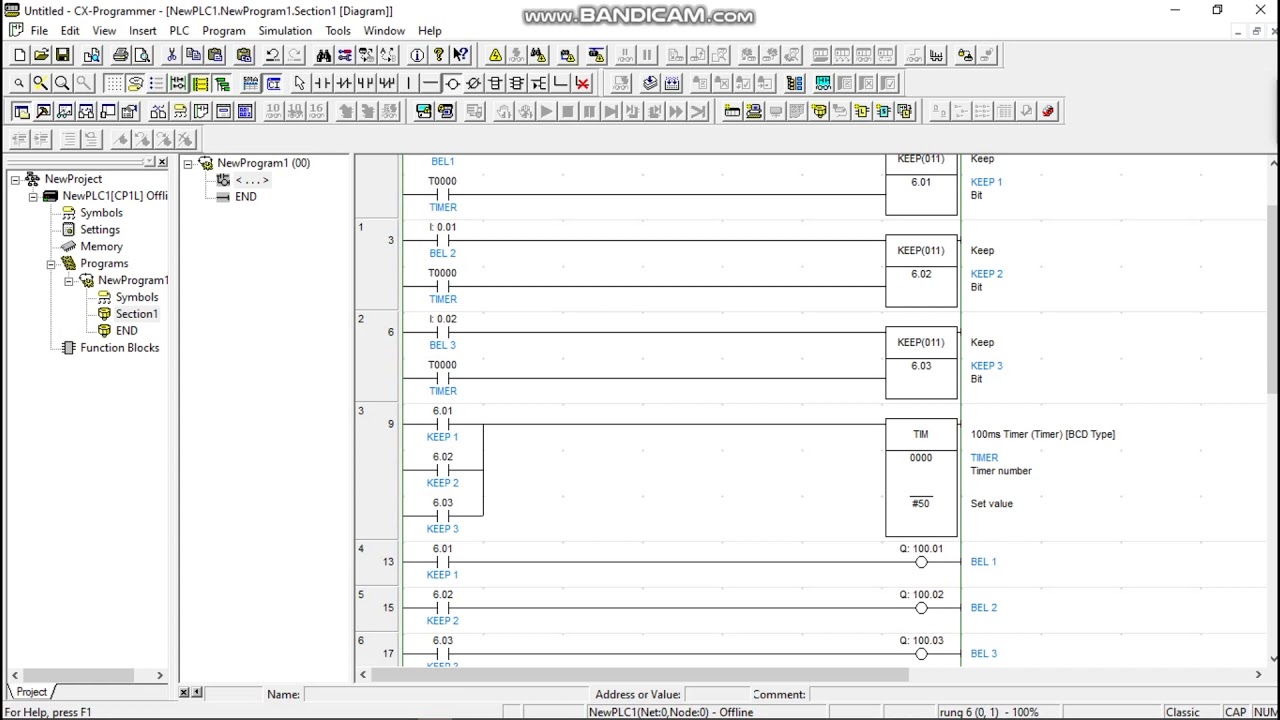The width and height of the screenshot is (1280, 720).
Task: Select Memory in the project tree
Action: tap(101, 247)
